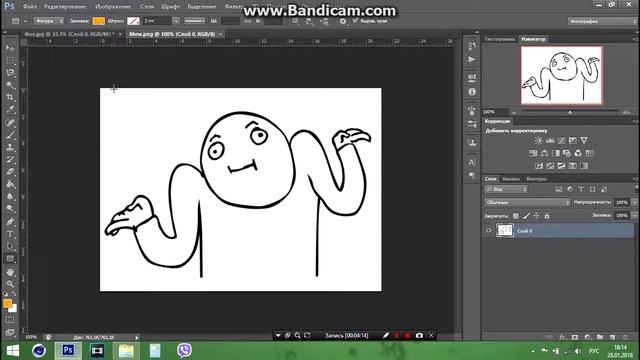Select the Move tool
640x360 pixels.
(10, 48)
